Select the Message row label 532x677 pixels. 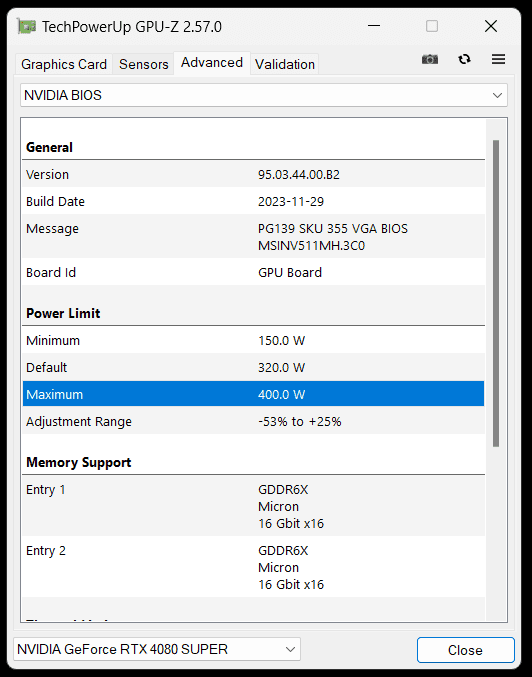click(52, 229)
